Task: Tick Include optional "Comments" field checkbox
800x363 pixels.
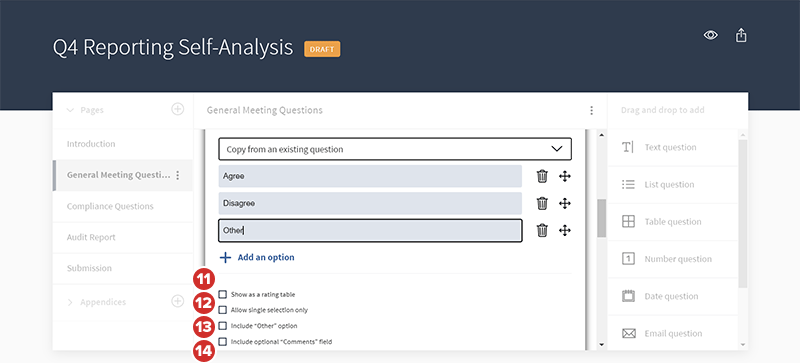Action: click(222, 342)
